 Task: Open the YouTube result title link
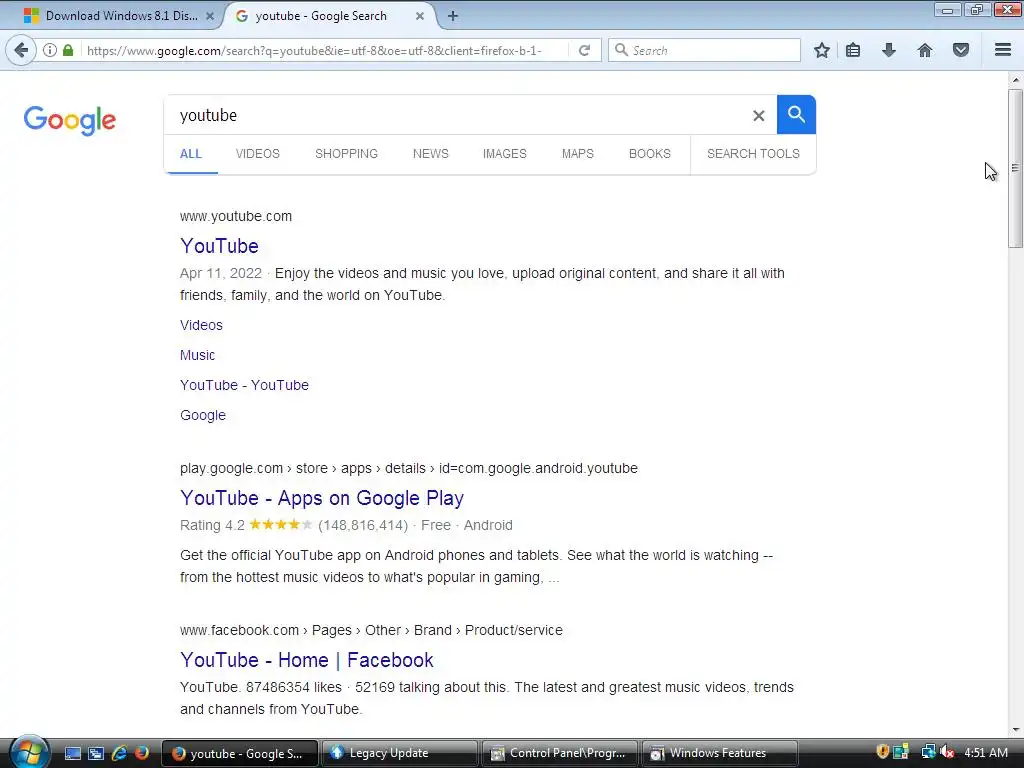pos(219,246)
